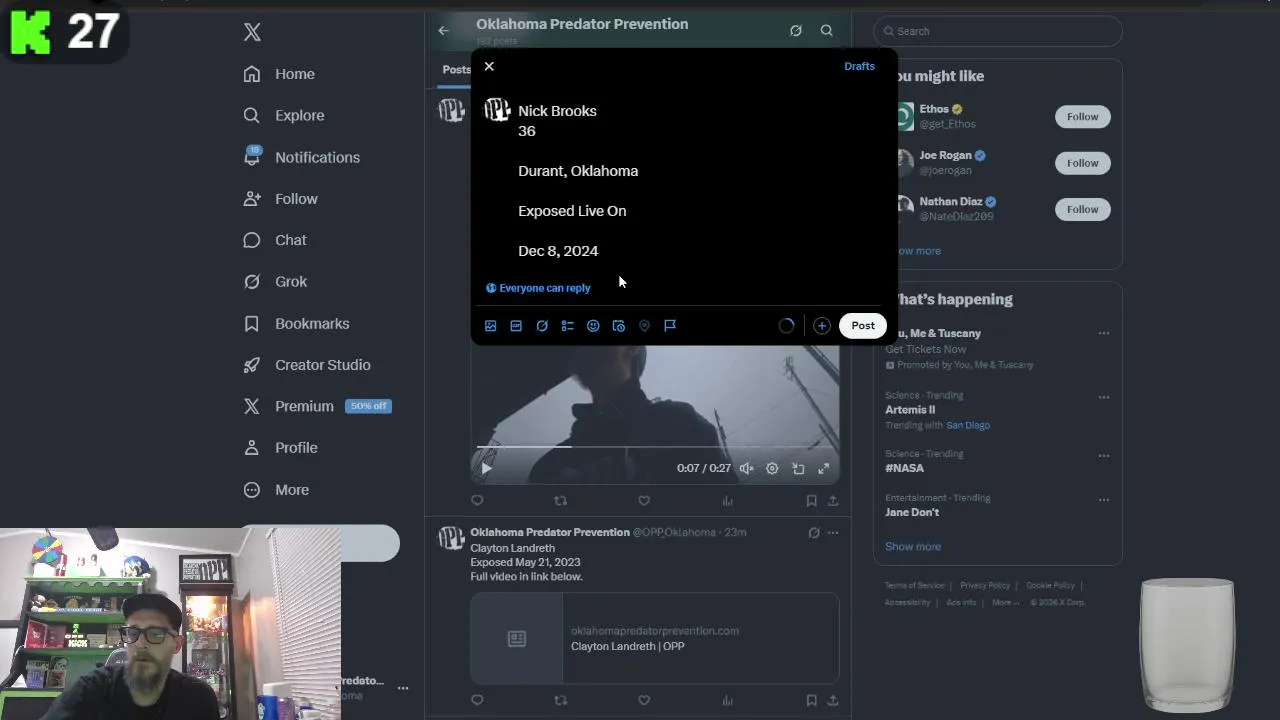The height and width of the screenshot is (720, 1280).
Task: Add a poll to the post
Action: (x=567, y=326)
